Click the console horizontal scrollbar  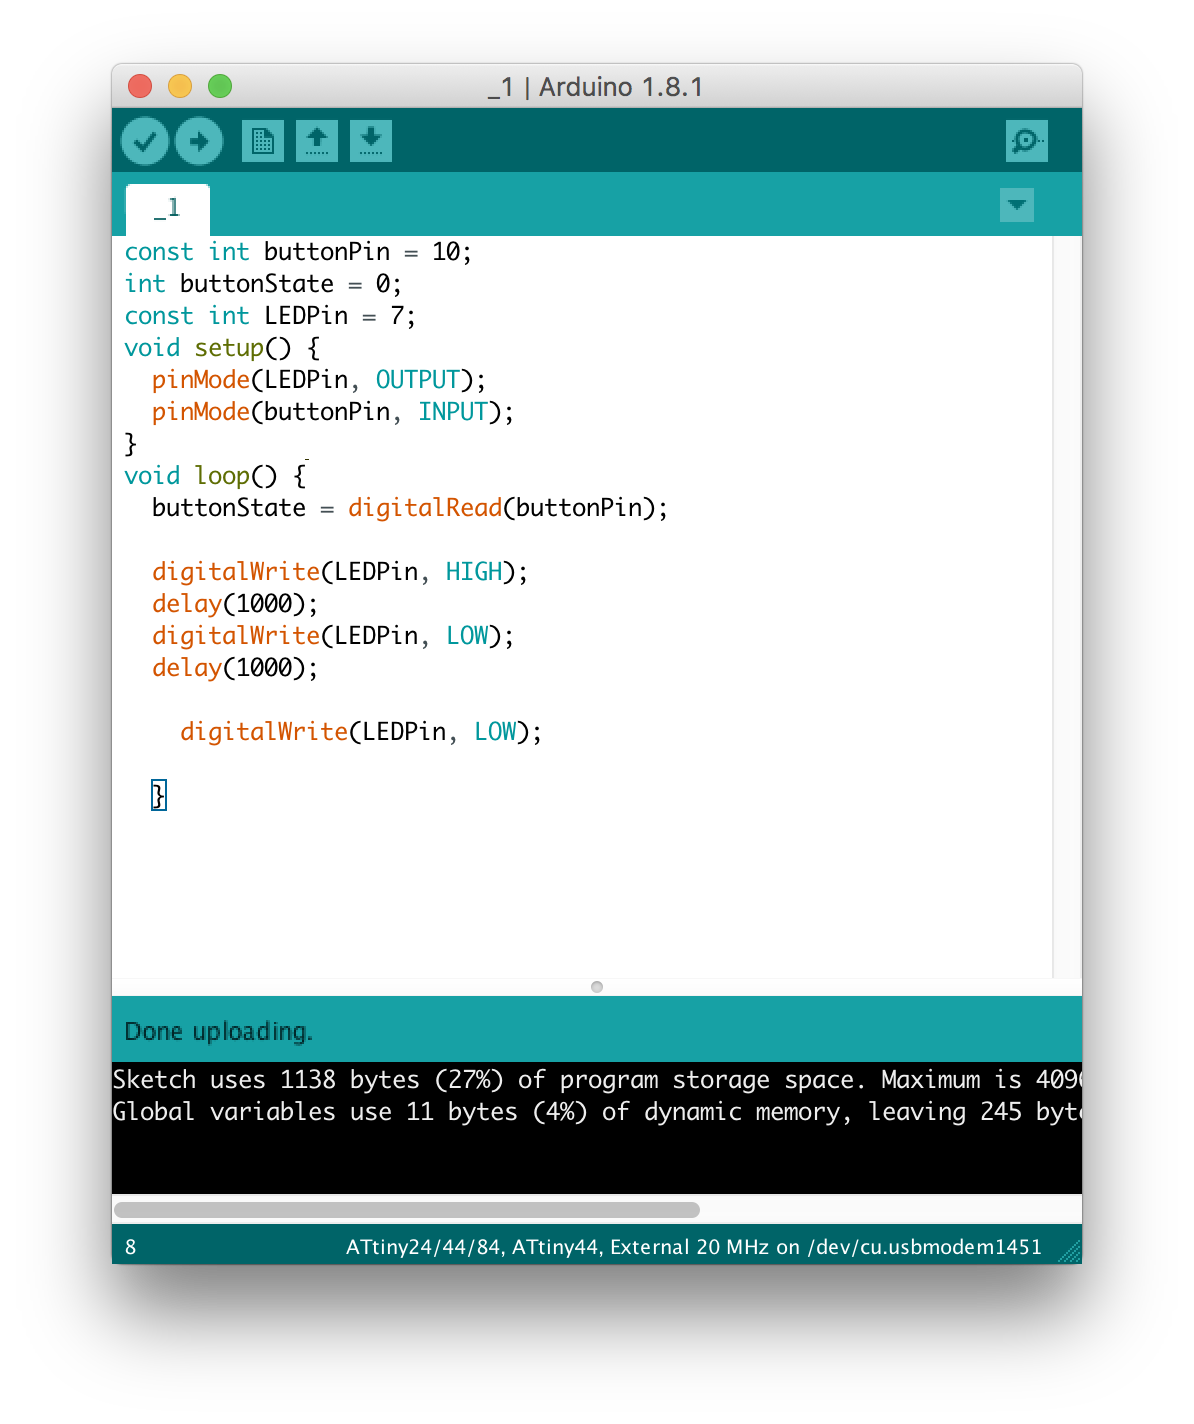click(407, 1210)
